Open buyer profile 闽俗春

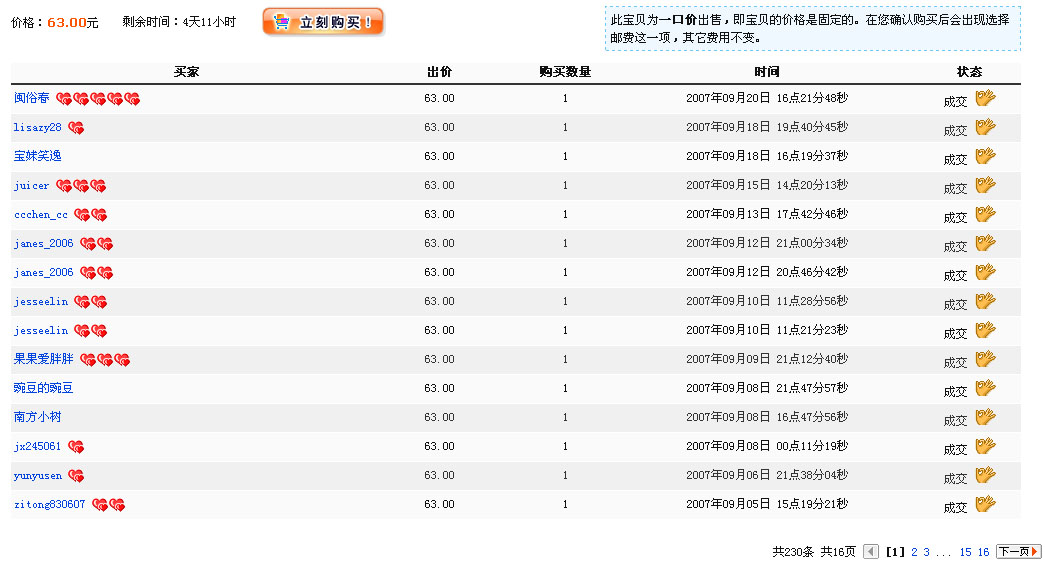click(x=31, y=98)
